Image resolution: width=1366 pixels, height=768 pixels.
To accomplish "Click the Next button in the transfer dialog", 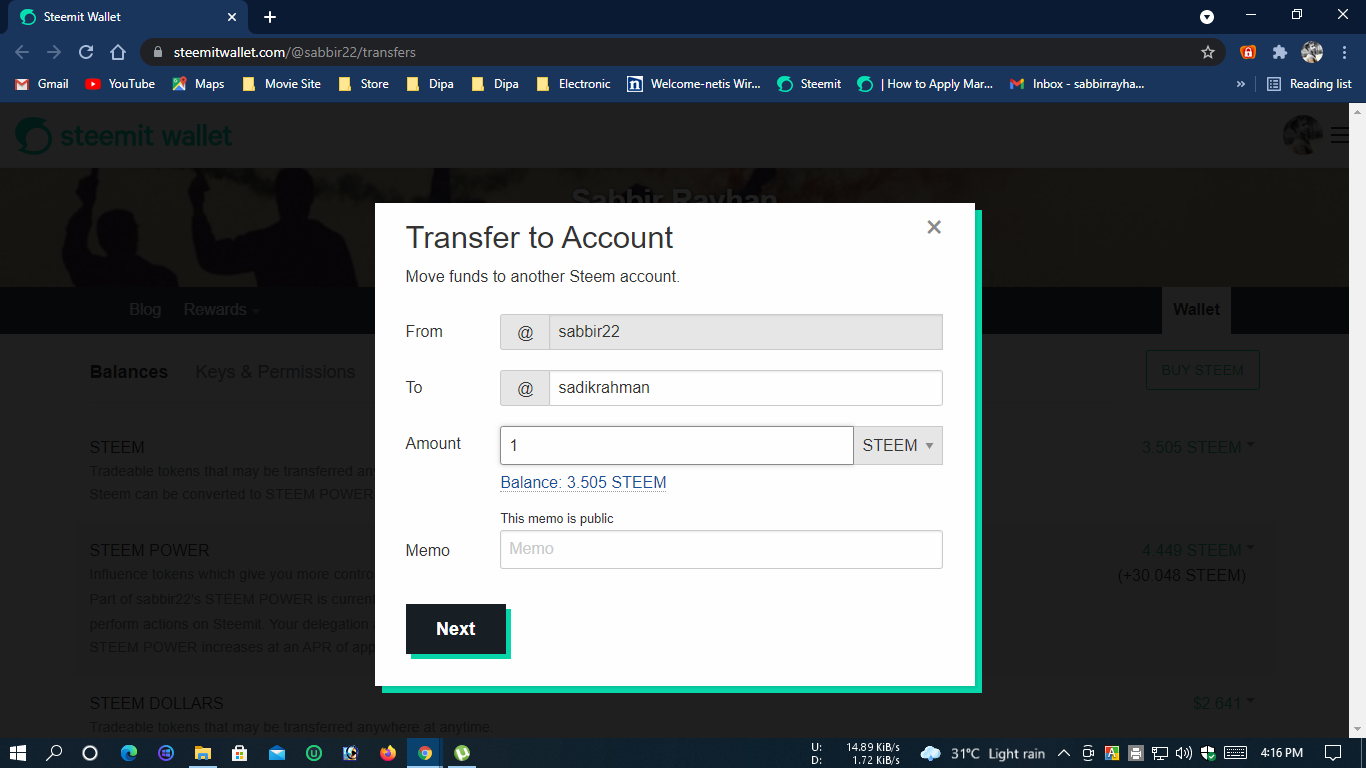I will pos(456,629).
